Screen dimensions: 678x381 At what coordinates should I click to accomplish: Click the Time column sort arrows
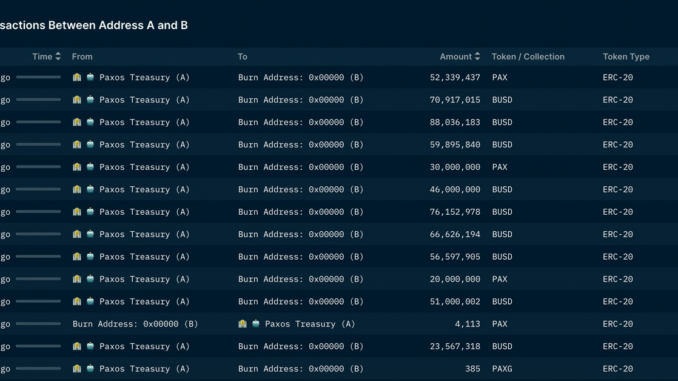(x=58, y=57)
